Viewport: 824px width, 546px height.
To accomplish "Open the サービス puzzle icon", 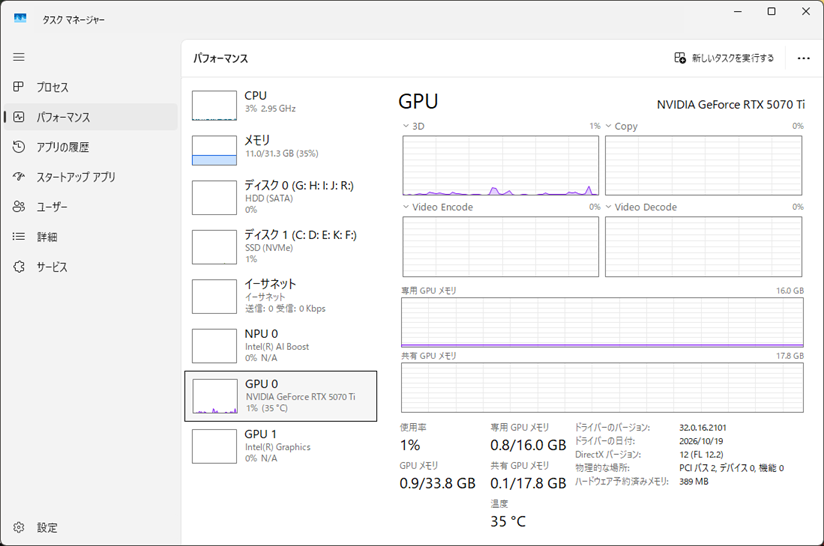I will [x=18, y=266].
